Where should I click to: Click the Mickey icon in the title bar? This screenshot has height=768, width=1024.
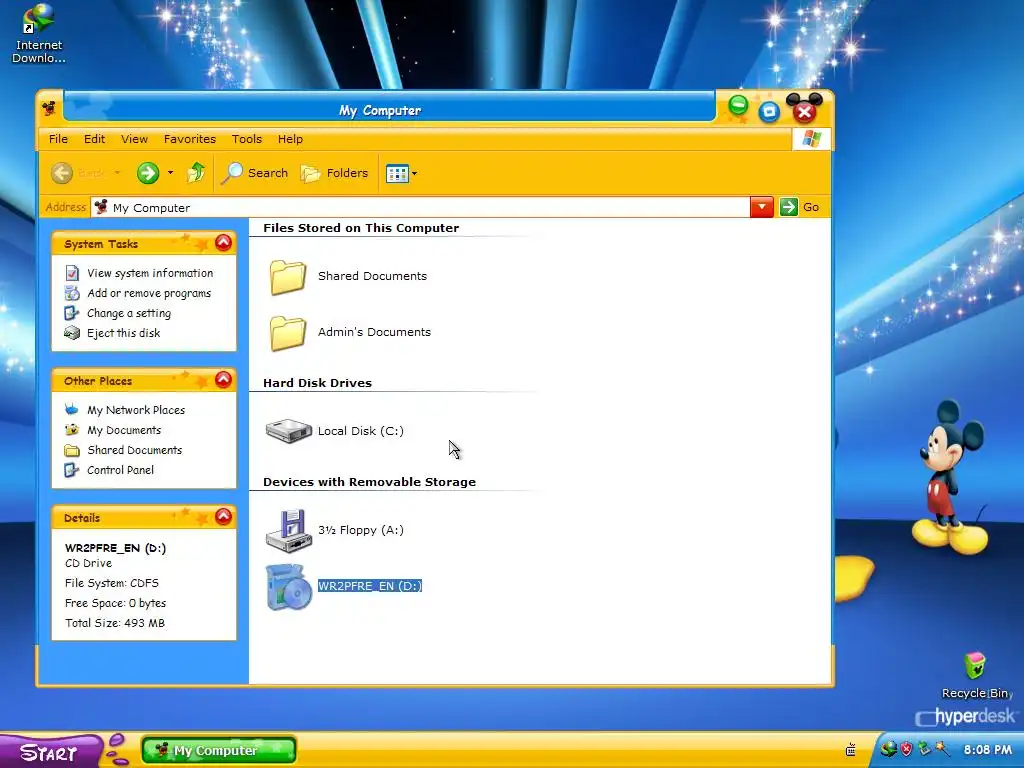(x=49, y=108)
